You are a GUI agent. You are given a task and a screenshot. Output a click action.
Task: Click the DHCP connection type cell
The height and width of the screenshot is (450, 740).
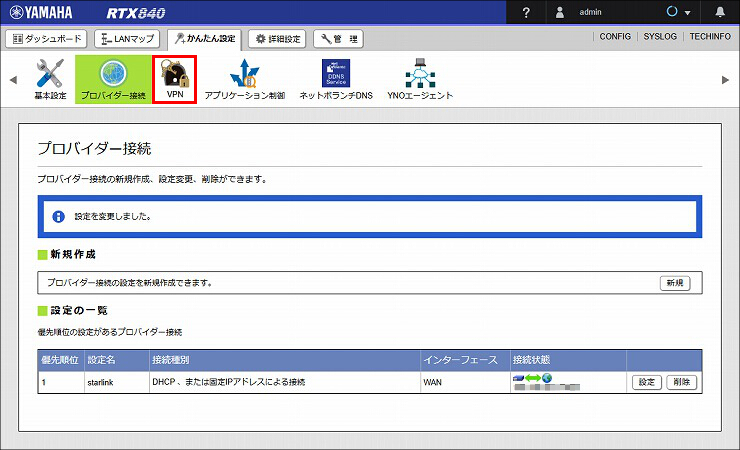285,383
